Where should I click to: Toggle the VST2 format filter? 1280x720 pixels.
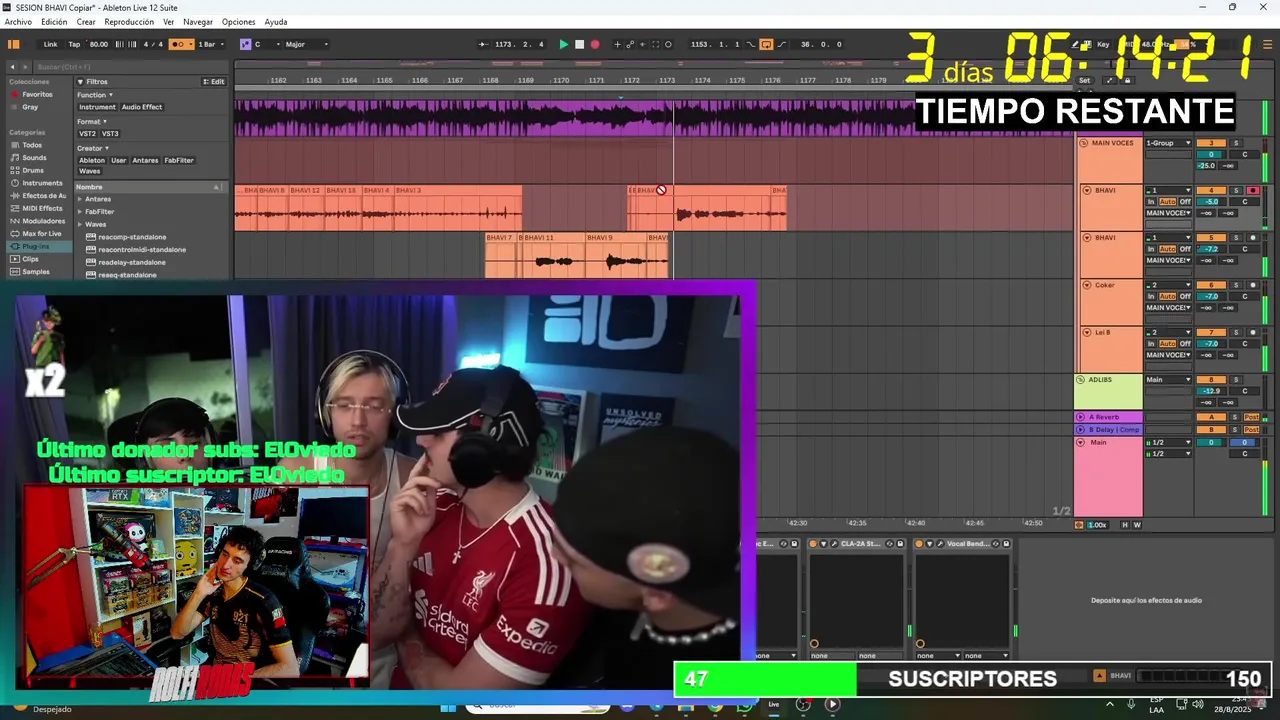pos(87,133)
